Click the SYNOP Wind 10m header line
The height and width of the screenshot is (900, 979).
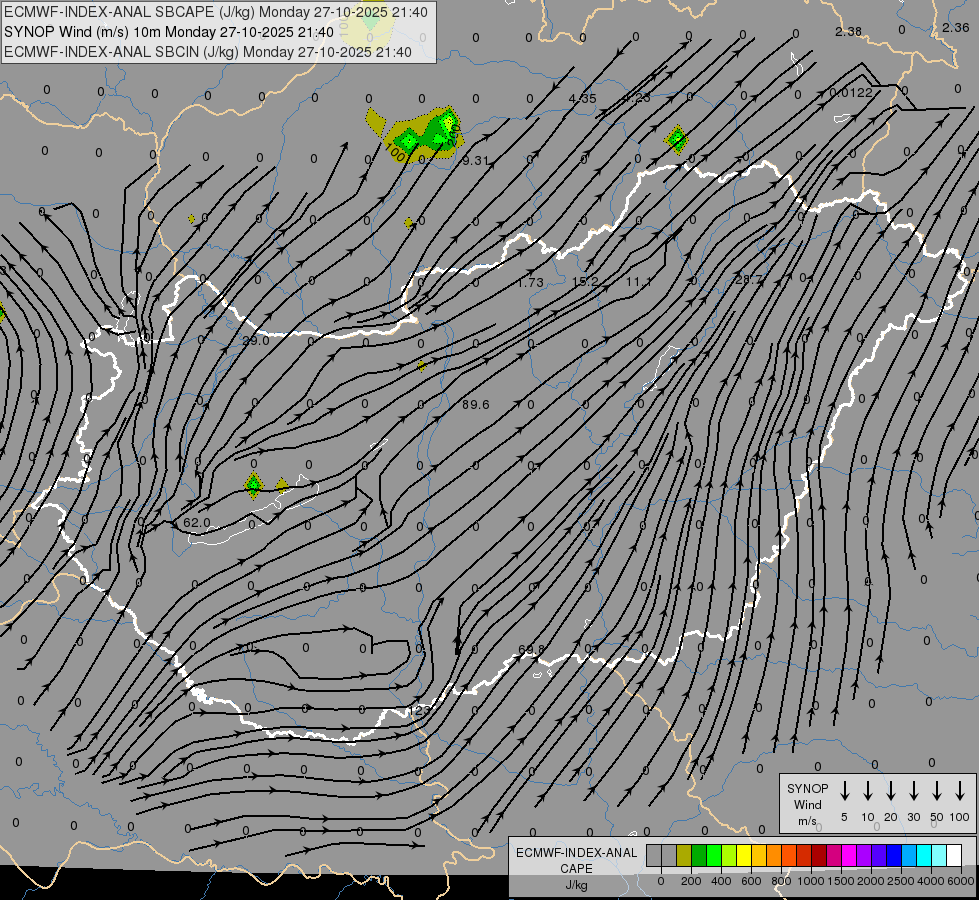tap(169, 32)
